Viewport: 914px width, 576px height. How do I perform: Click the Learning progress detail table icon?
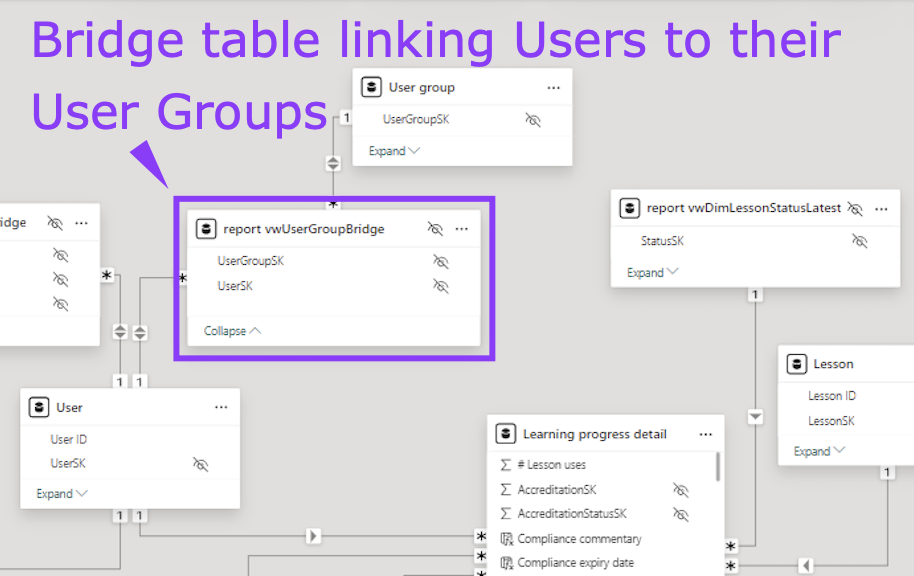[506, 434]
